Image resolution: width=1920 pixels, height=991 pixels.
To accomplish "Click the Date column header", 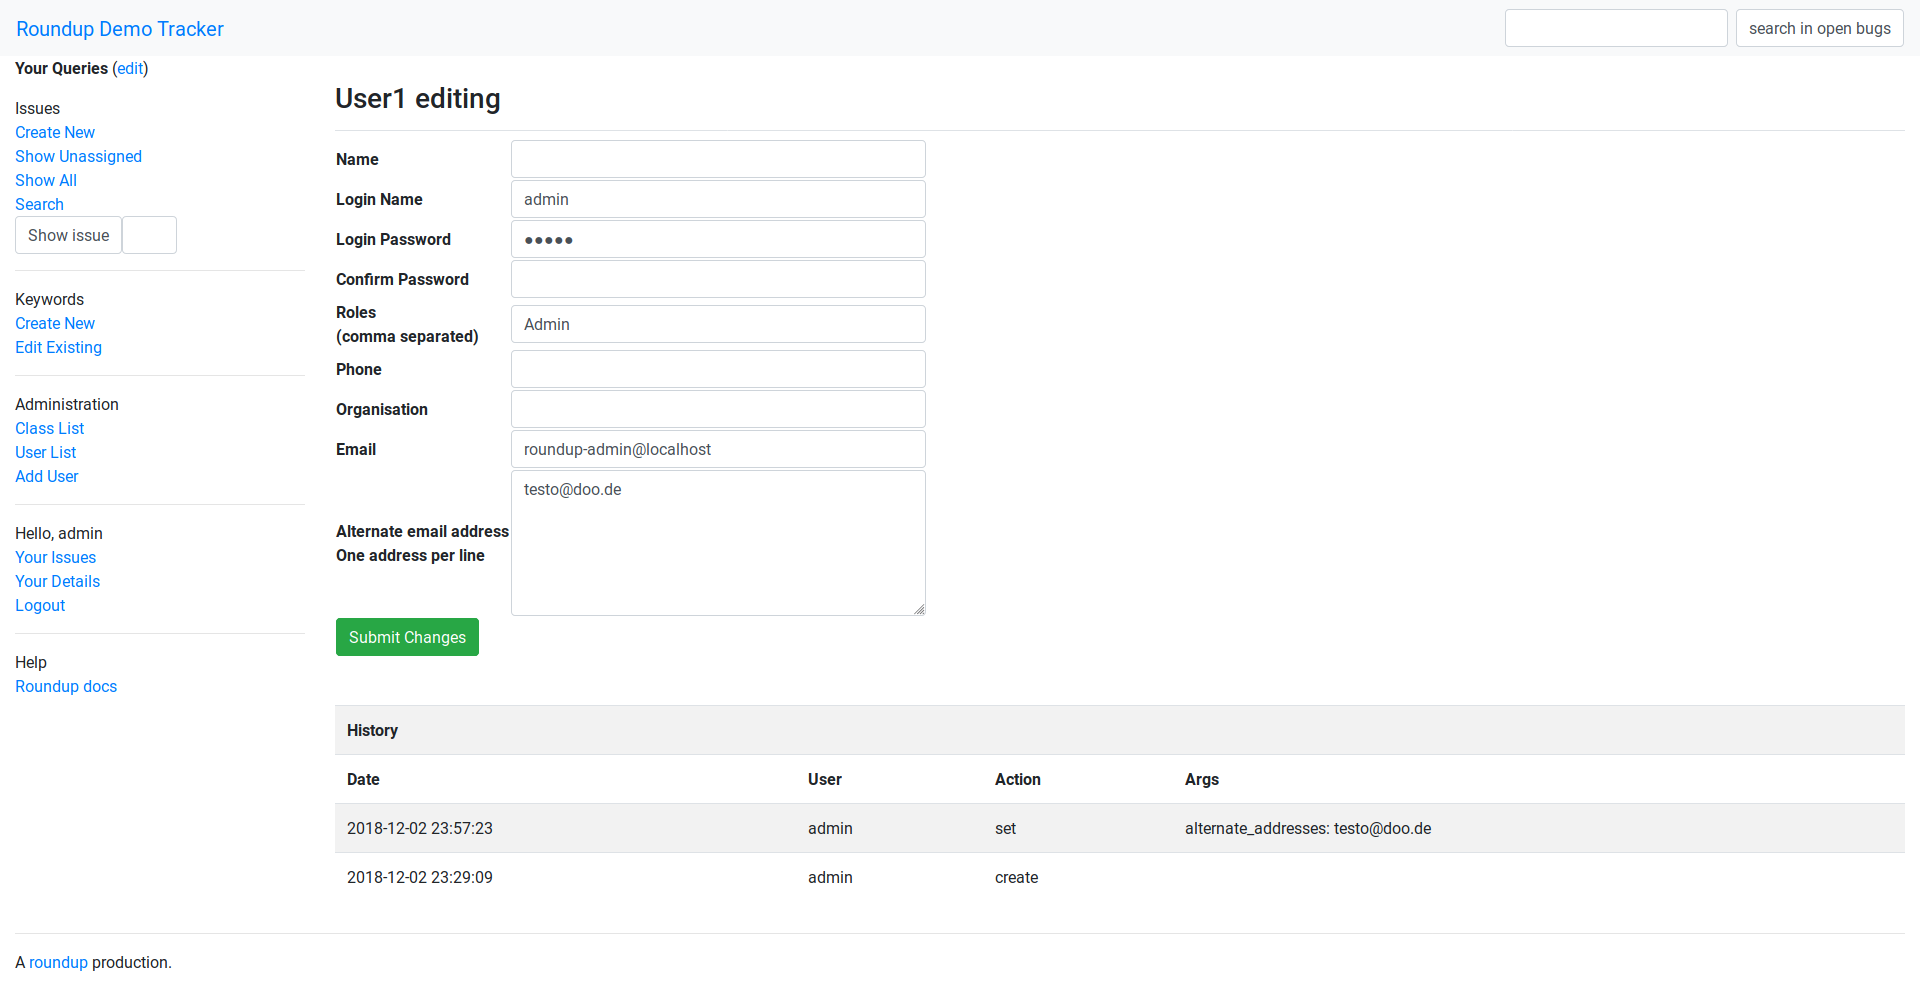I will coord(363,779).
